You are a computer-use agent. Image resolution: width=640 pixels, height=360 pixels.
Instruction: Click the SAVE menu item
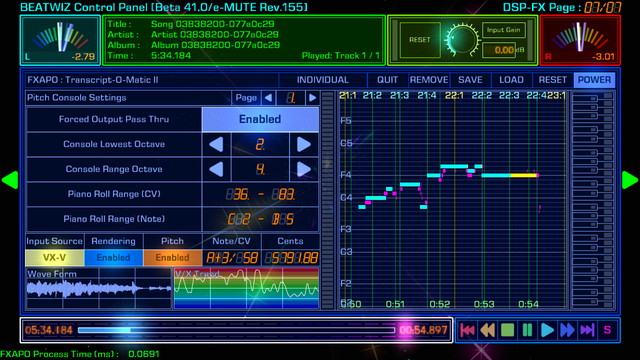pyautogui.click(x=470, y=80)
